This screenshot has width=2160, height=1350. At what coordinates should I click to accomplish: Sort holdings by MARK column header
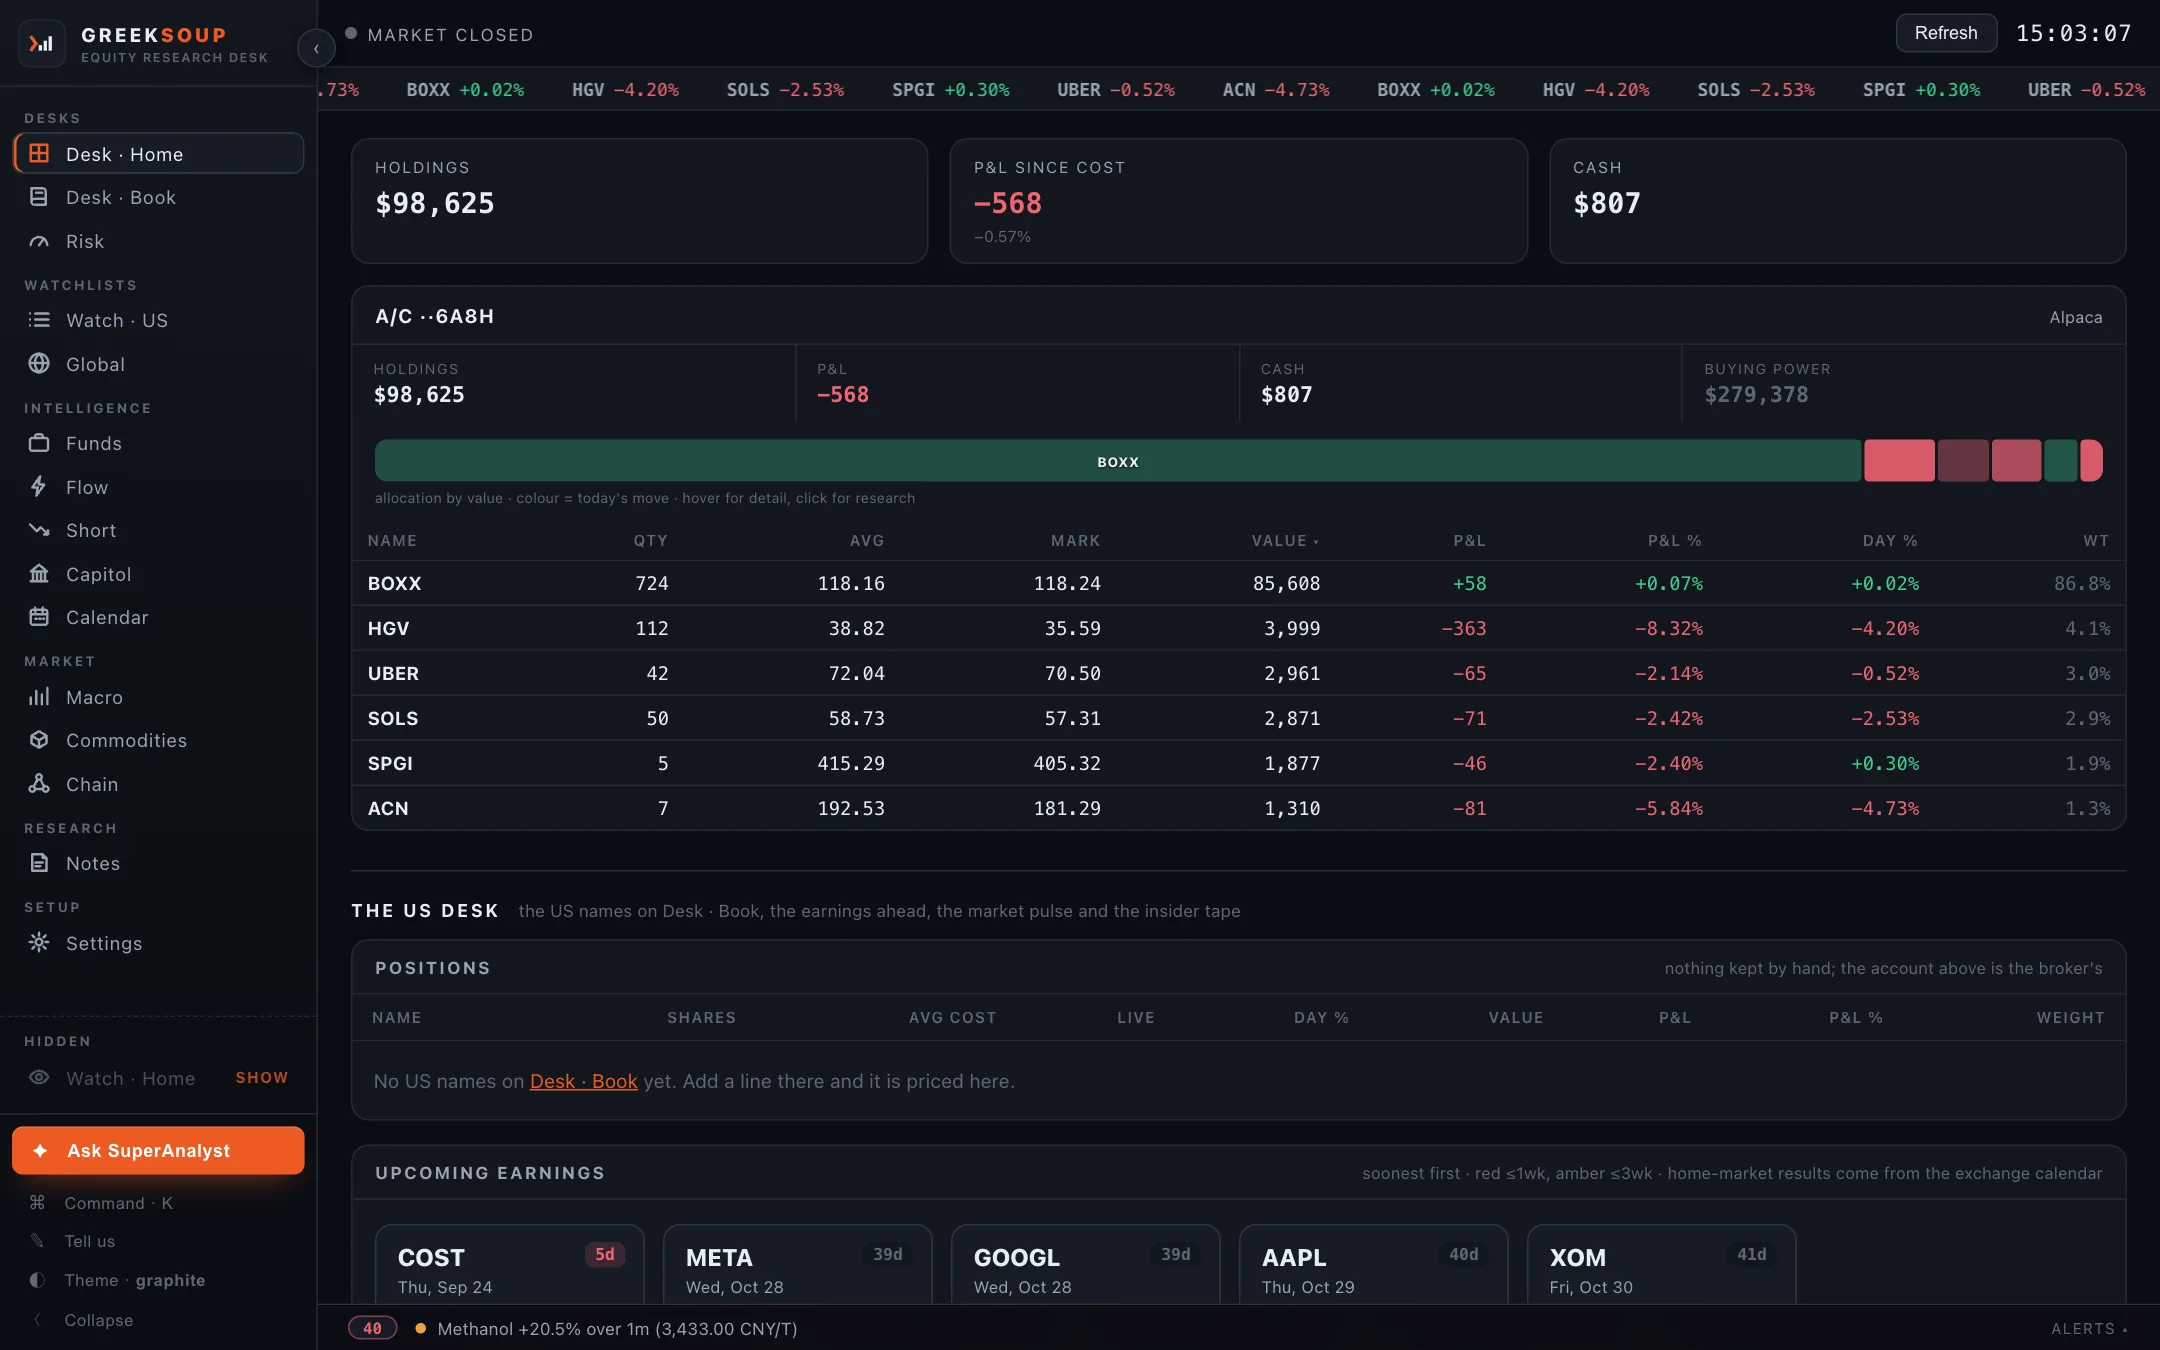(1075, 541)
